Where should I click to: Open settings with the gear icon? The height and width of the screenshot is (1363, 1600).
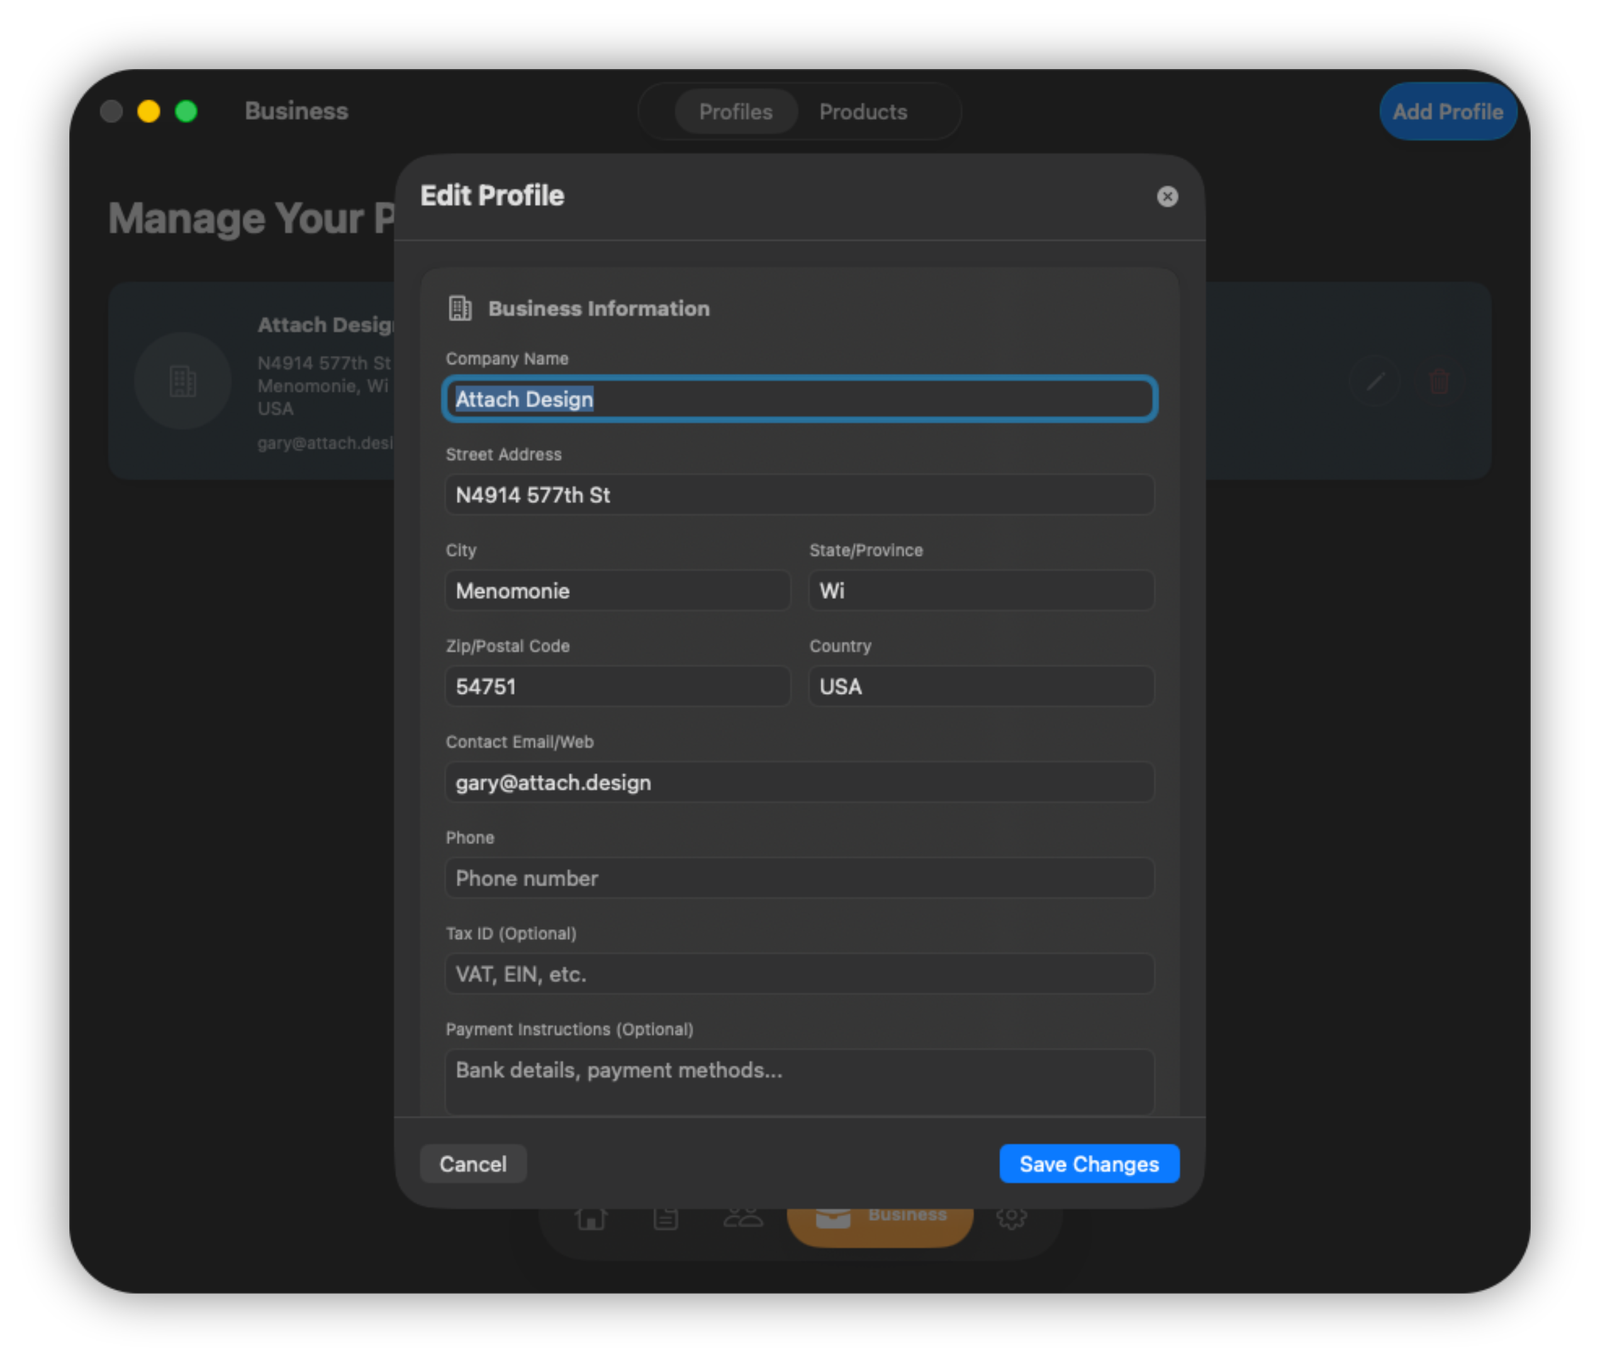1013,1217
